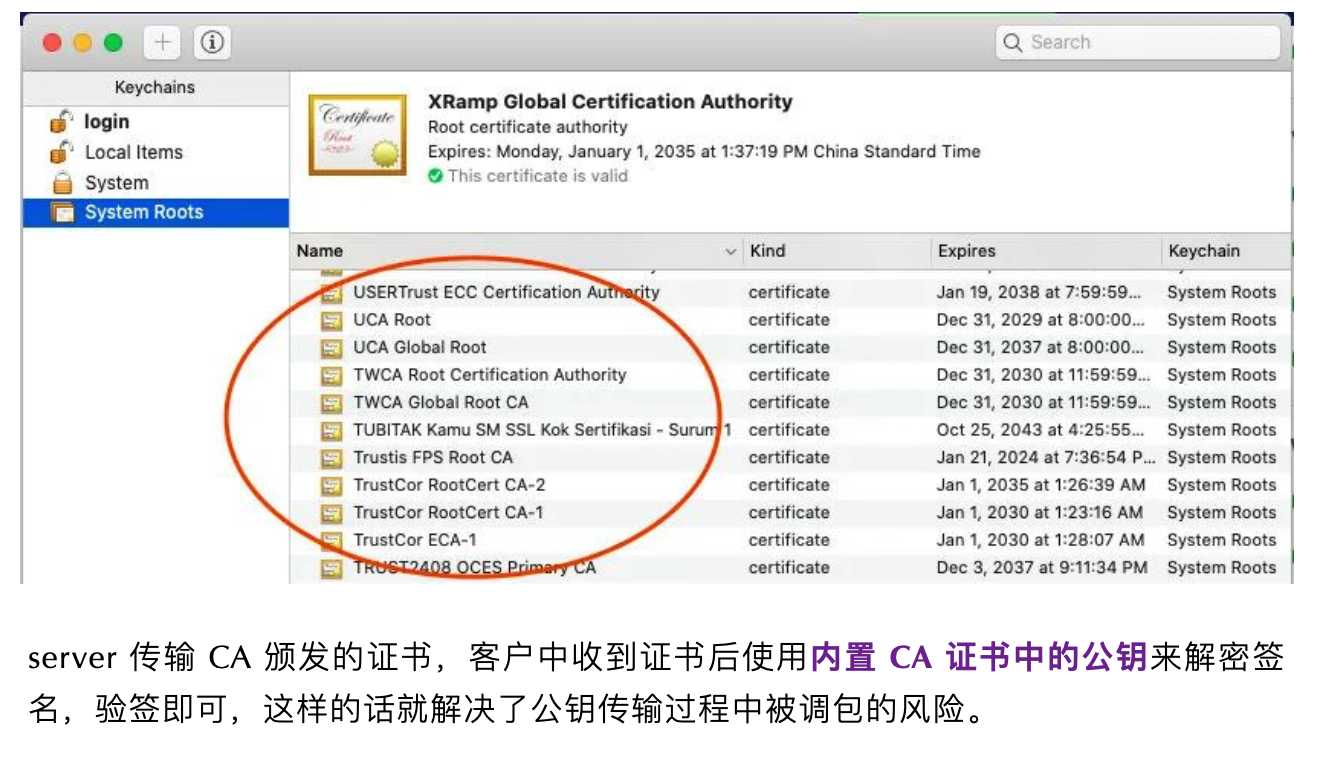Select the System Roots keychain
The height and width of the screenshot is (776, 1322).
point(155,212)
